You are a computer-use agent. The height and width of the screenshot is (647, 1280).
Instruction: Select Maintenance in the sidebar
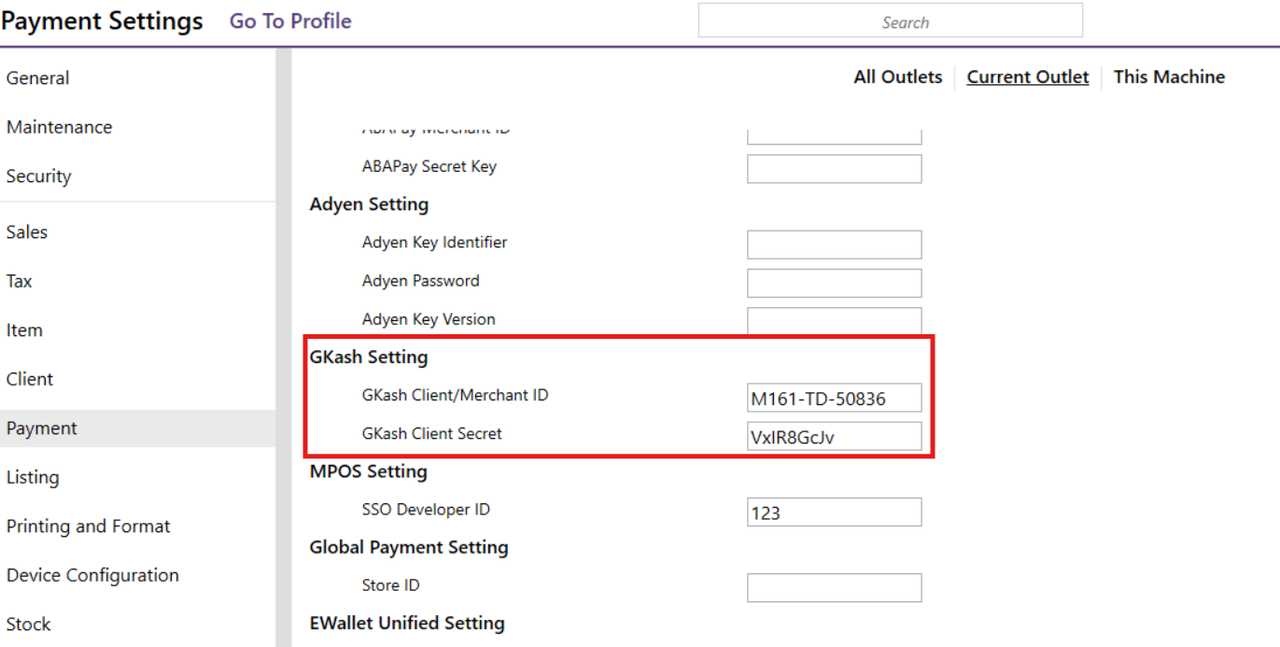tap(59, 127)
